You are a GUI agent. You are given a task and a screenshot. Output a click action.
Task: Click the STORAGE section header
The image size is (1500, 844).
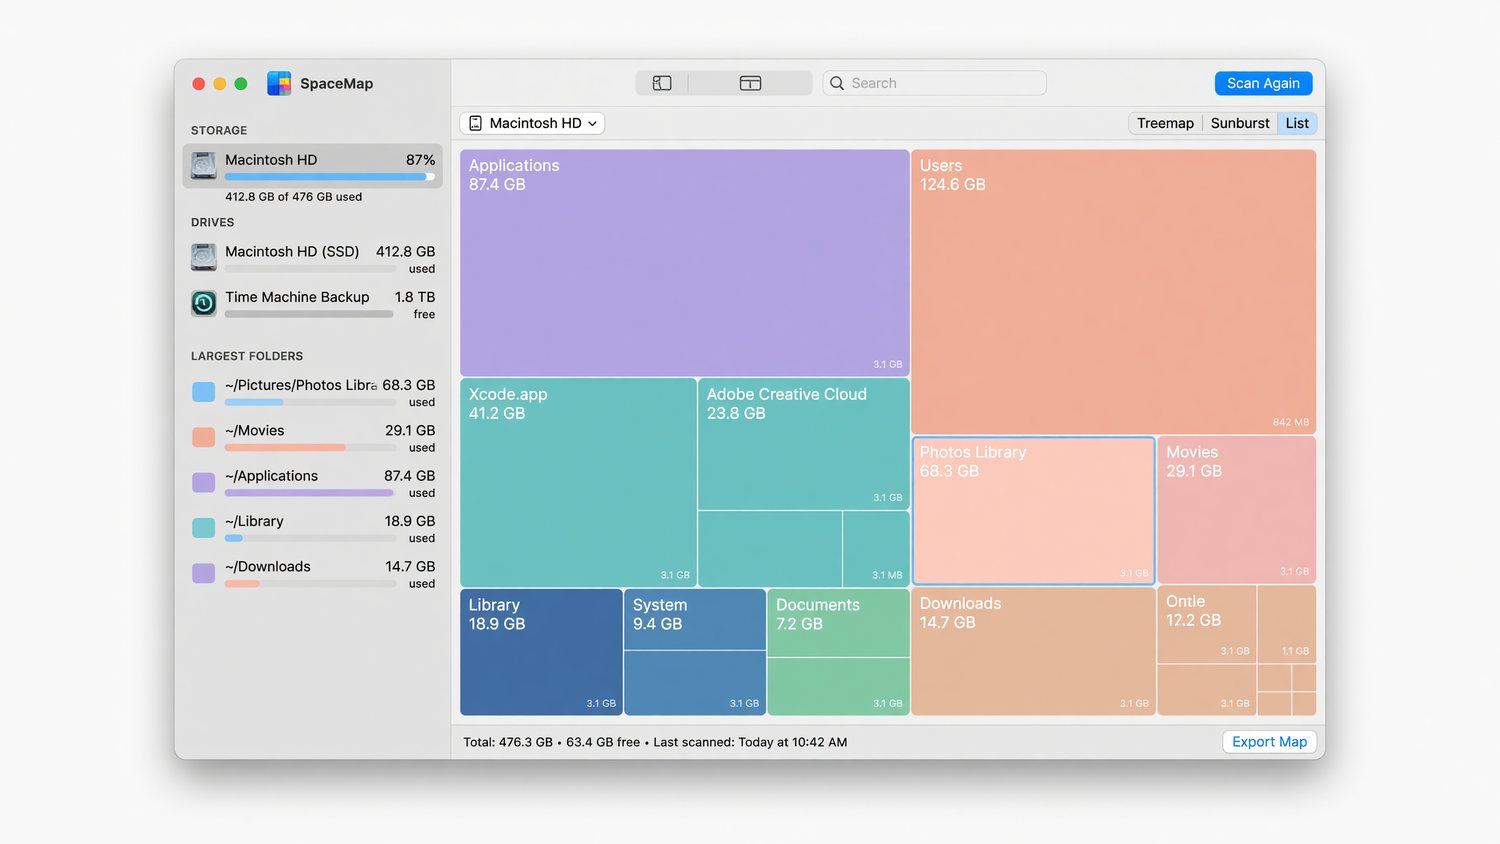[x=219, y=131]
